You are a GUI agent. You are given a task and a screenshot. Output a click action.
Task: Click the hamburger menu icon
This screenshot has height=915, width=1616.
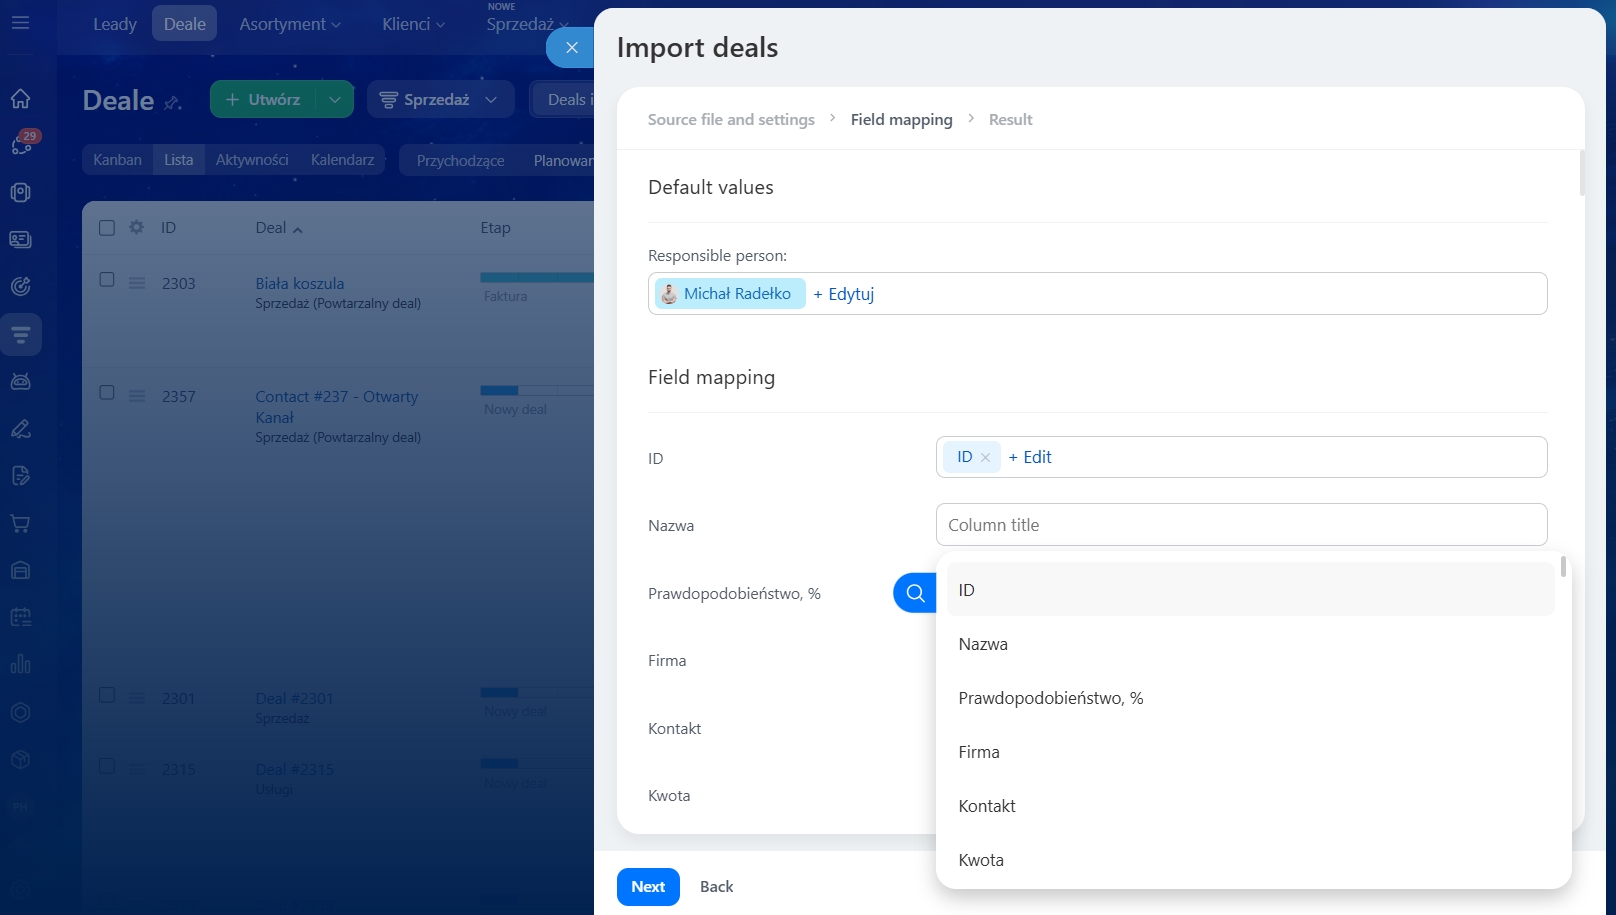pyautogui.click(x=20, y=22)
